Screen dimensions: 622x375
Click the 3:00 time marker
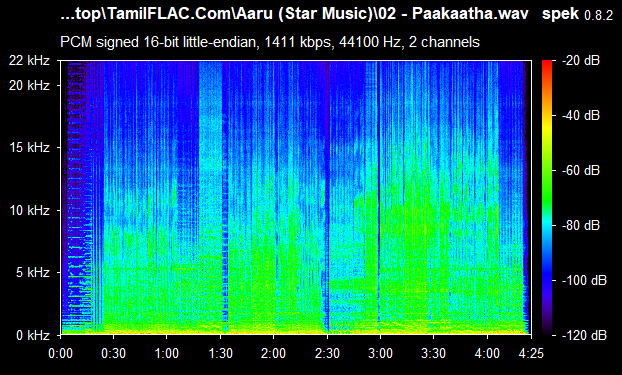[380, 353]
